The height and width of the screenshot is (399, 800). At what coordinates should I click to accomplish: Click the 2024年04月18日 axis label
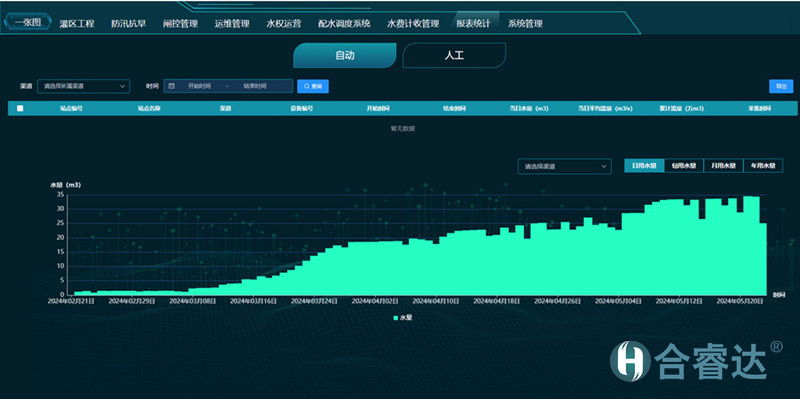pos(496,302)
